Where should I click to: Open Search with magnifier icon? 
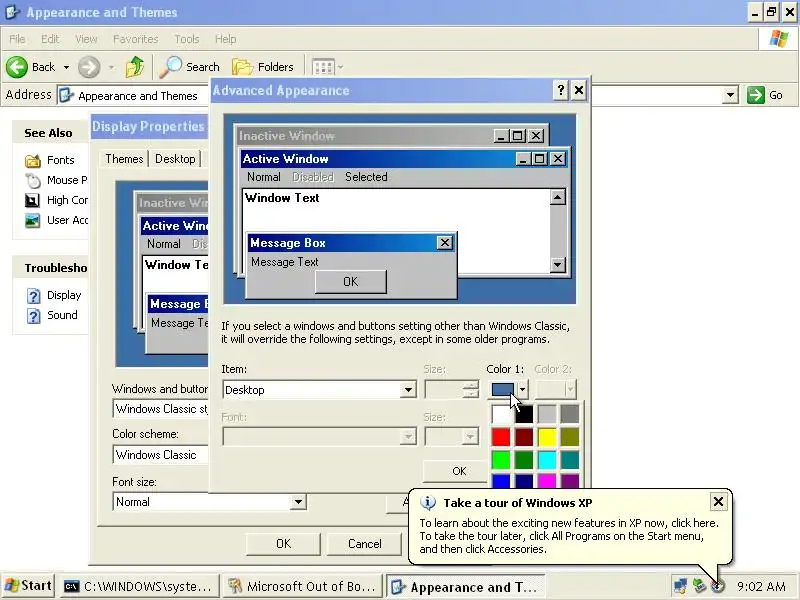189,67
